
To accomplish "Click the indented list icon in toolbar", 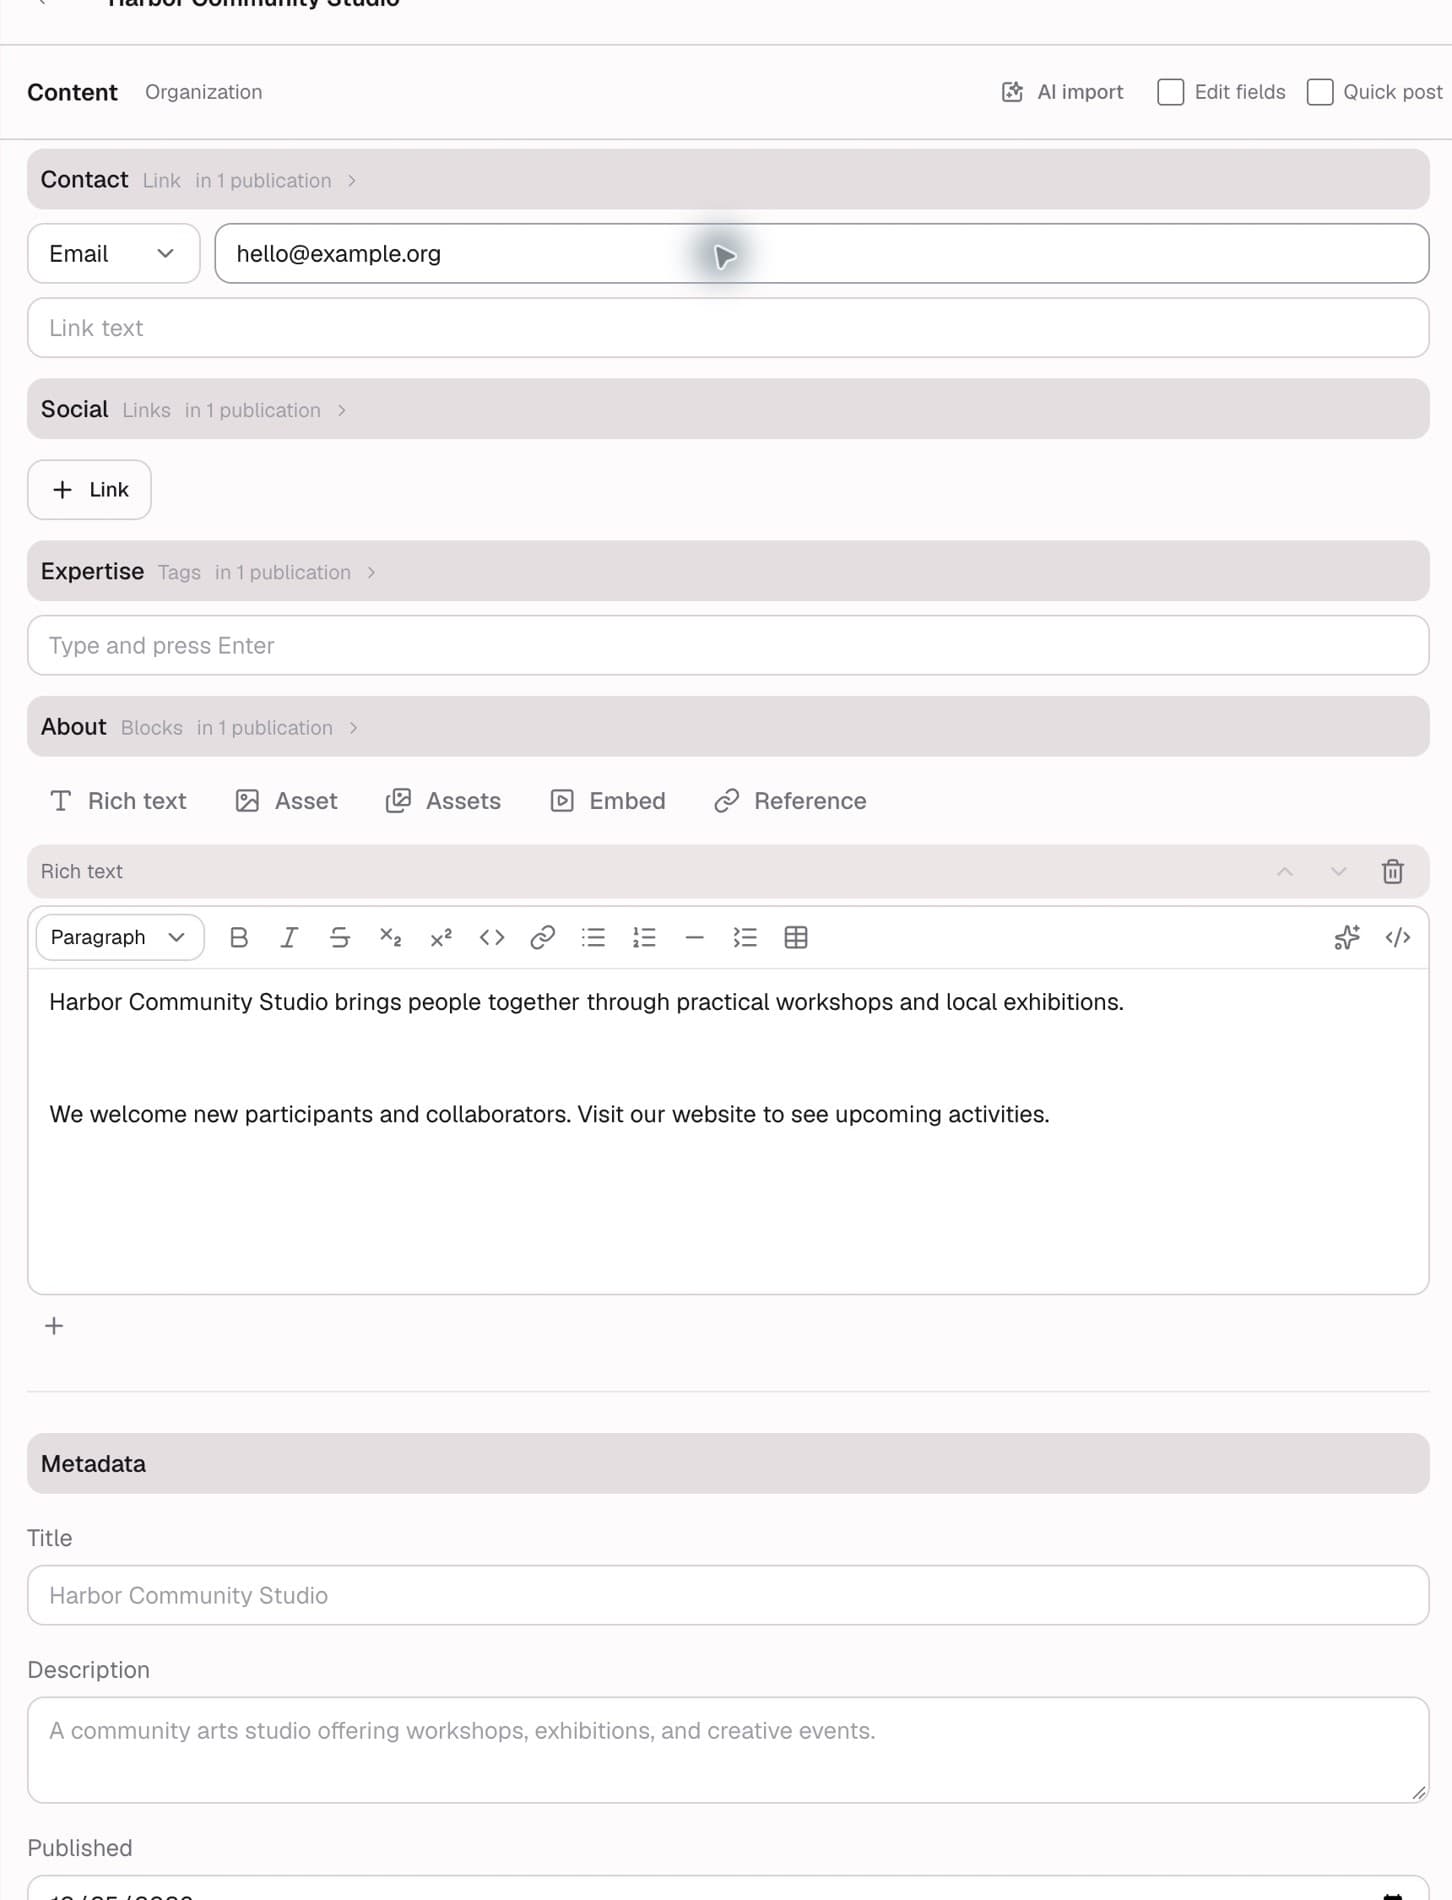I will (745, 937).
